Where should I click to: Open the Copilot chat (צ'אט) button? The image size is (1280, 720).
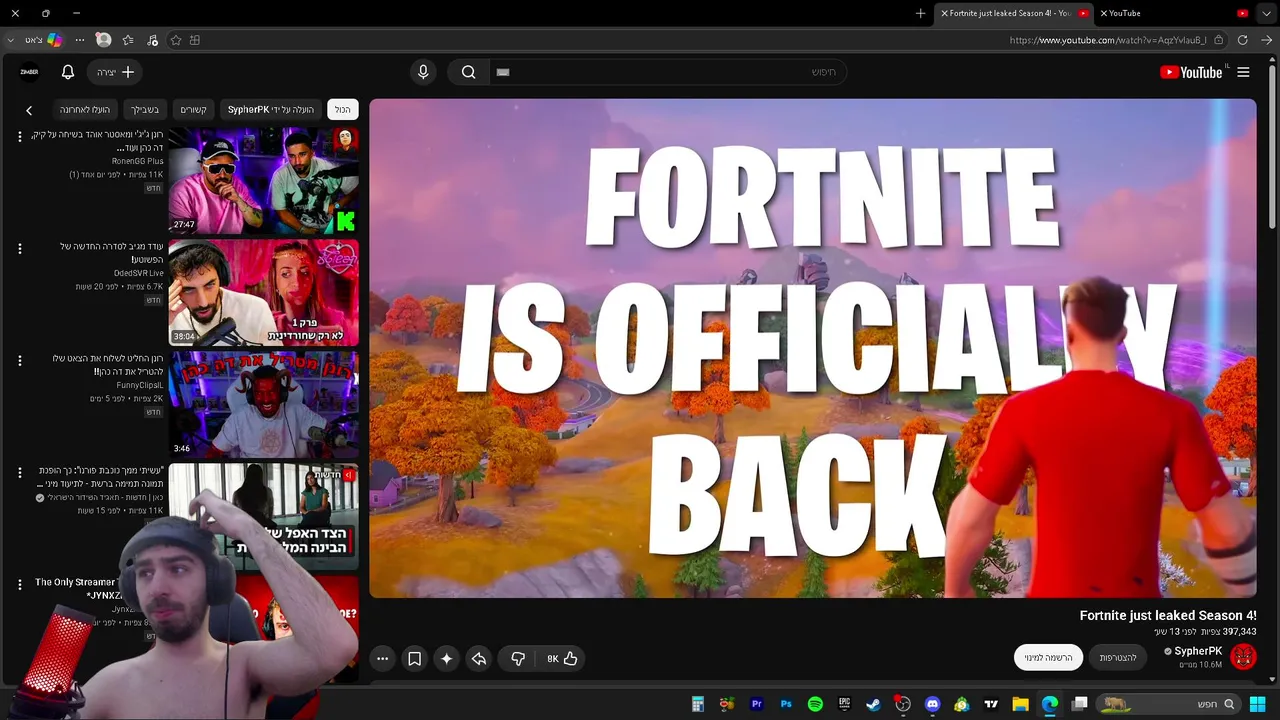coord(43,40)
